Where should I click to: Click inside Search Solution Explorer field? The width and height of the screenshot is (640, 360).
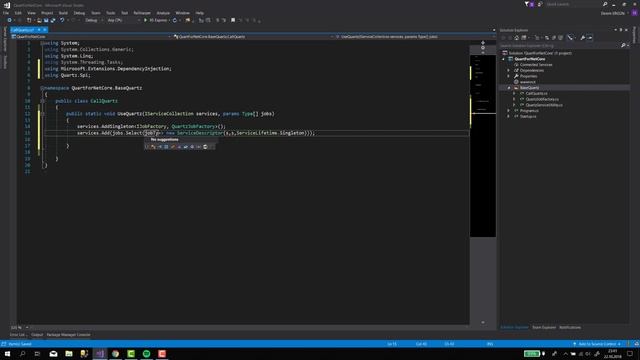[x=560, y=45]
